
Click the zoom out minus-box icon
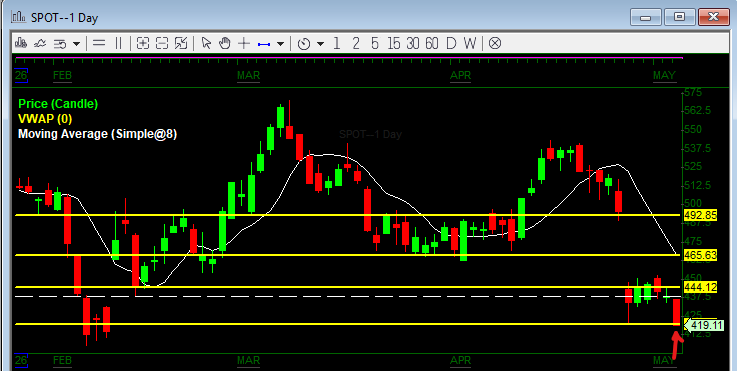(x=162, y=44)
